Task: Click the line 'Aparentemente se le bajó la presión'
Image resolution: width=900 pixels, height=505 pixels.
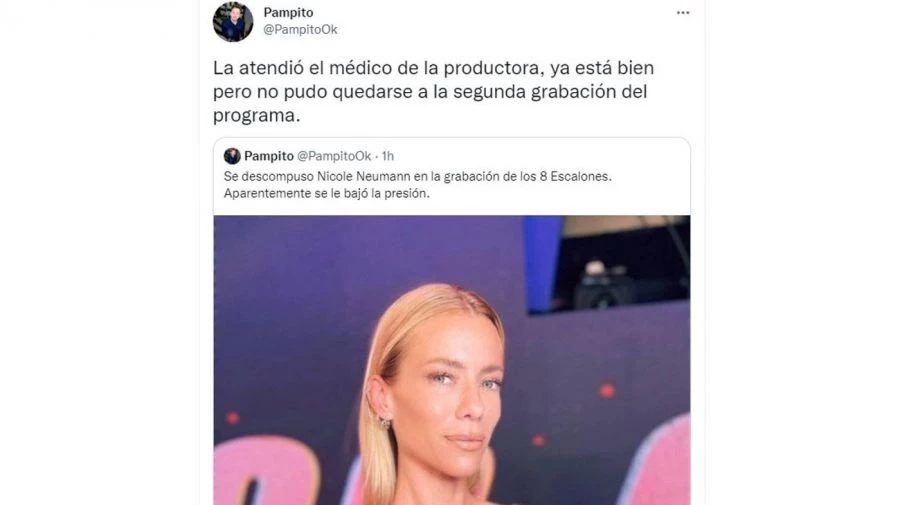Action: click(327, 193)
